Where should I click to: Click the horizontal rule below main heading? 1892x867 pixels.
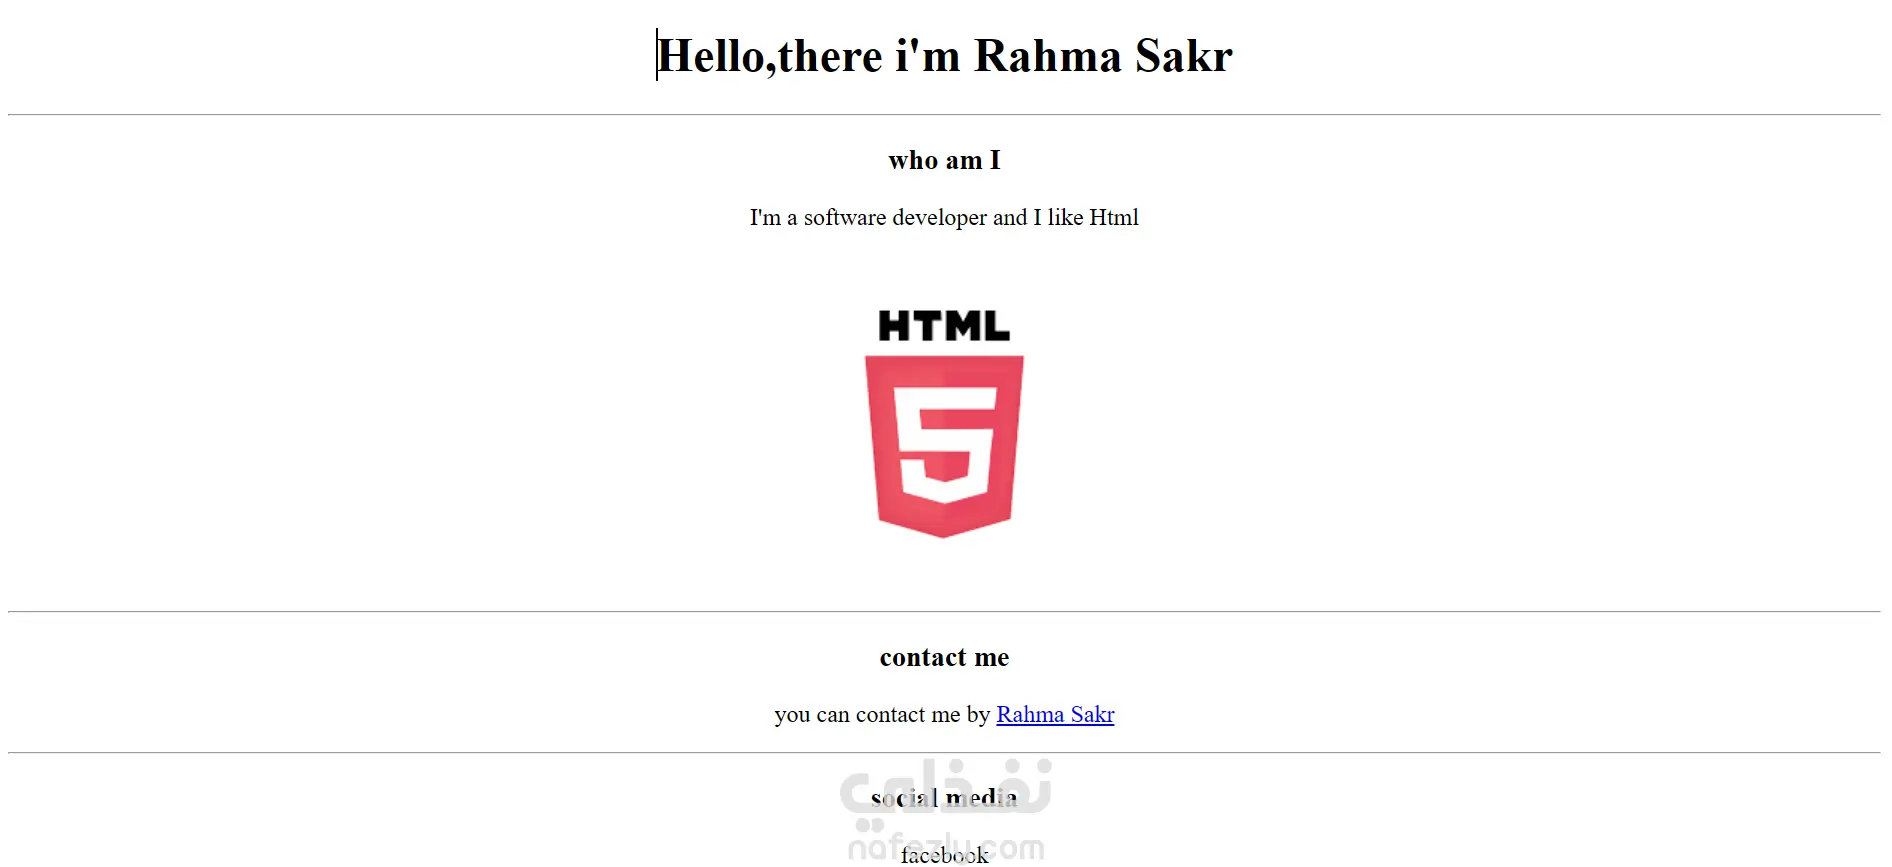(944, 115)
